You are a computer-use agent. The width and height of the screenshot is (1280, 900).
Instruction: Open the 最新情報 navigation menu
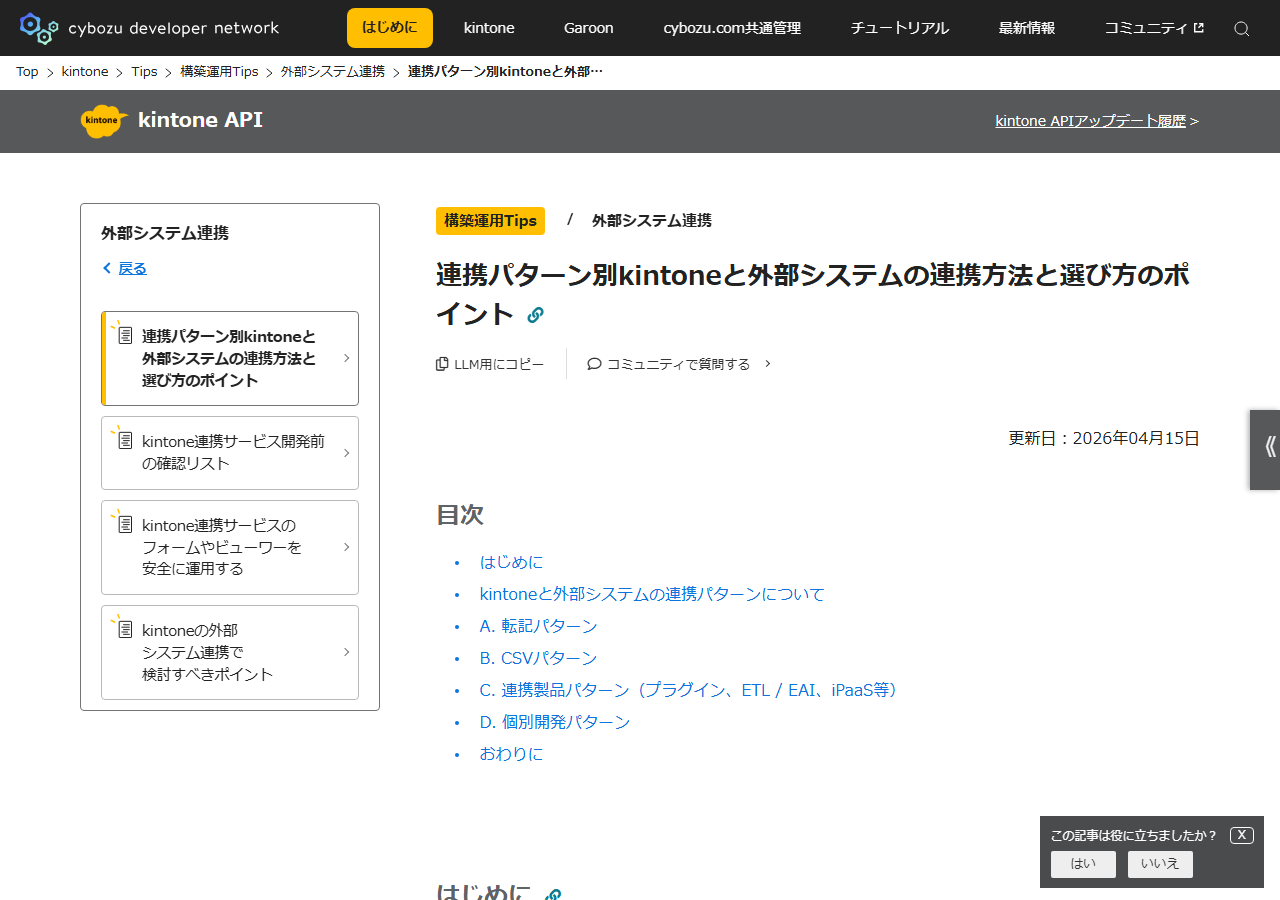[1027, 28]
